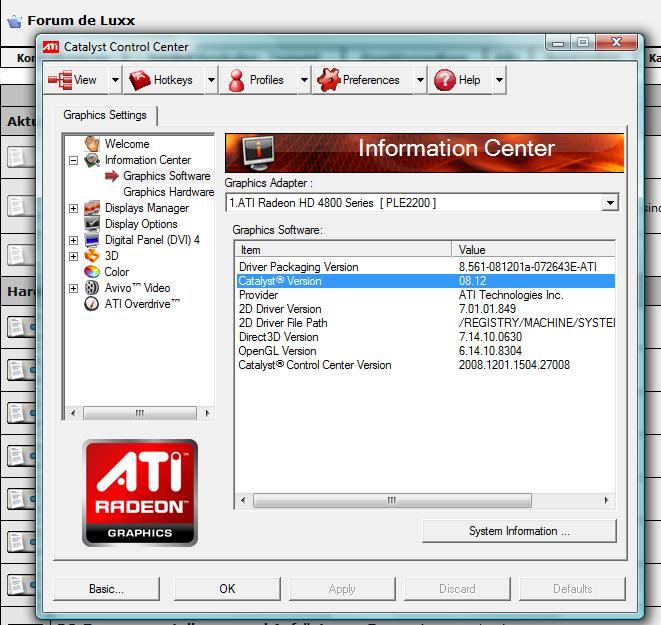This screenshot has width=661, height=625.
Task: Select the Driver Packaging Version row
Action: point(425,267)
